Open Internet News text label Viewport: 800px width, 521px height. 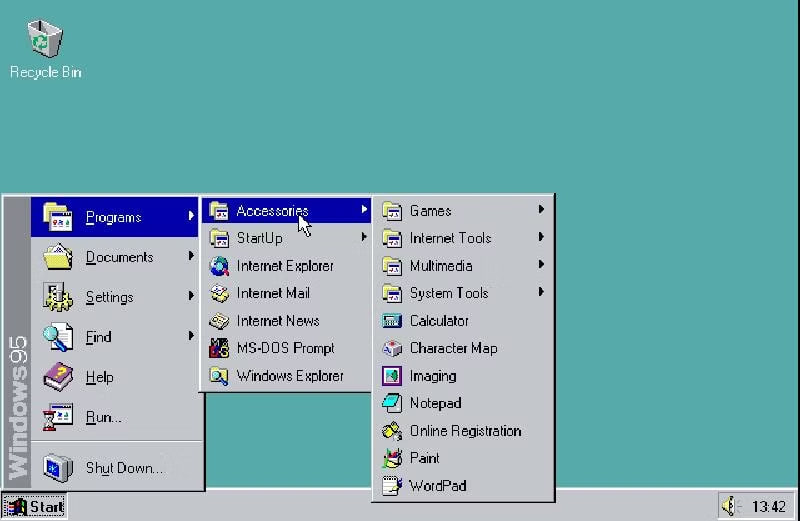[x=278, y=321]
